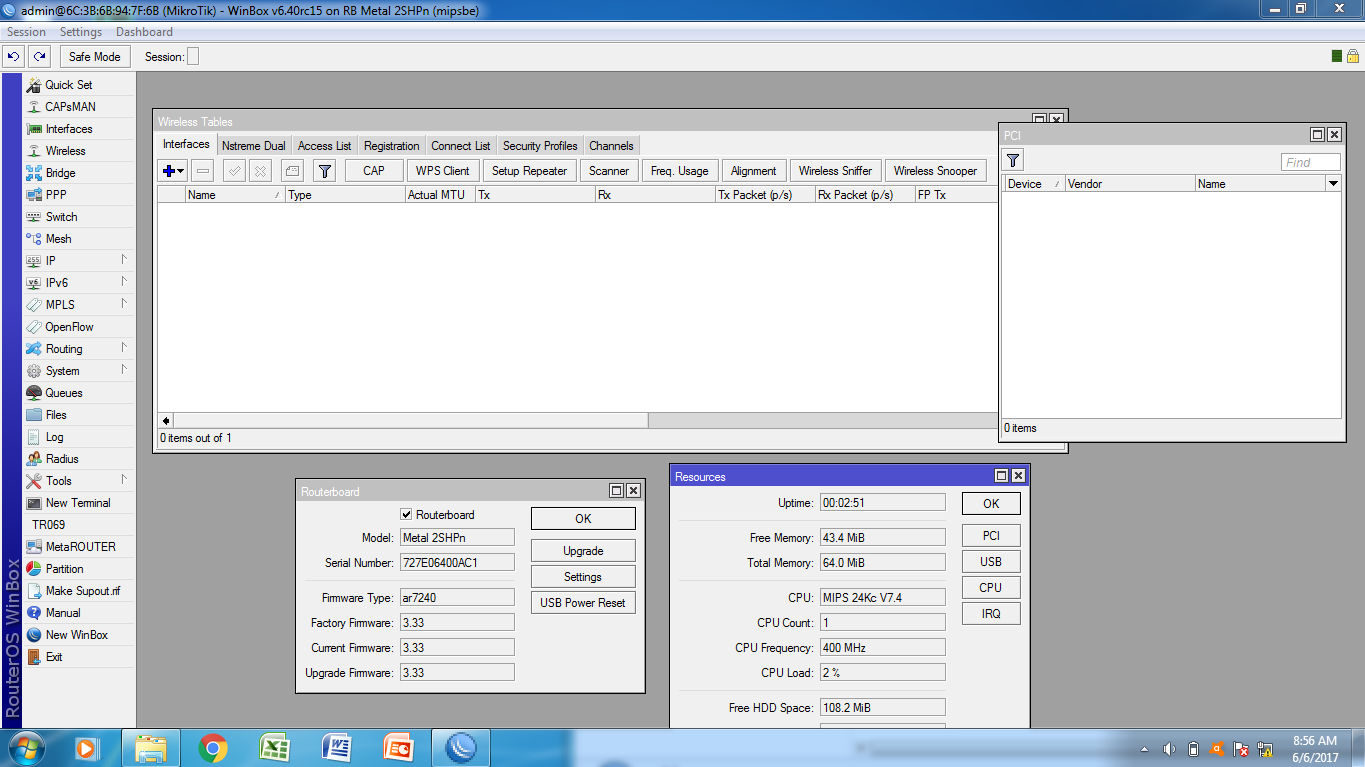Click Upgrade in the Routerboard window
Image resolution: width=1365 pixels, height=767 pixels.
click(x=583, y=551)
